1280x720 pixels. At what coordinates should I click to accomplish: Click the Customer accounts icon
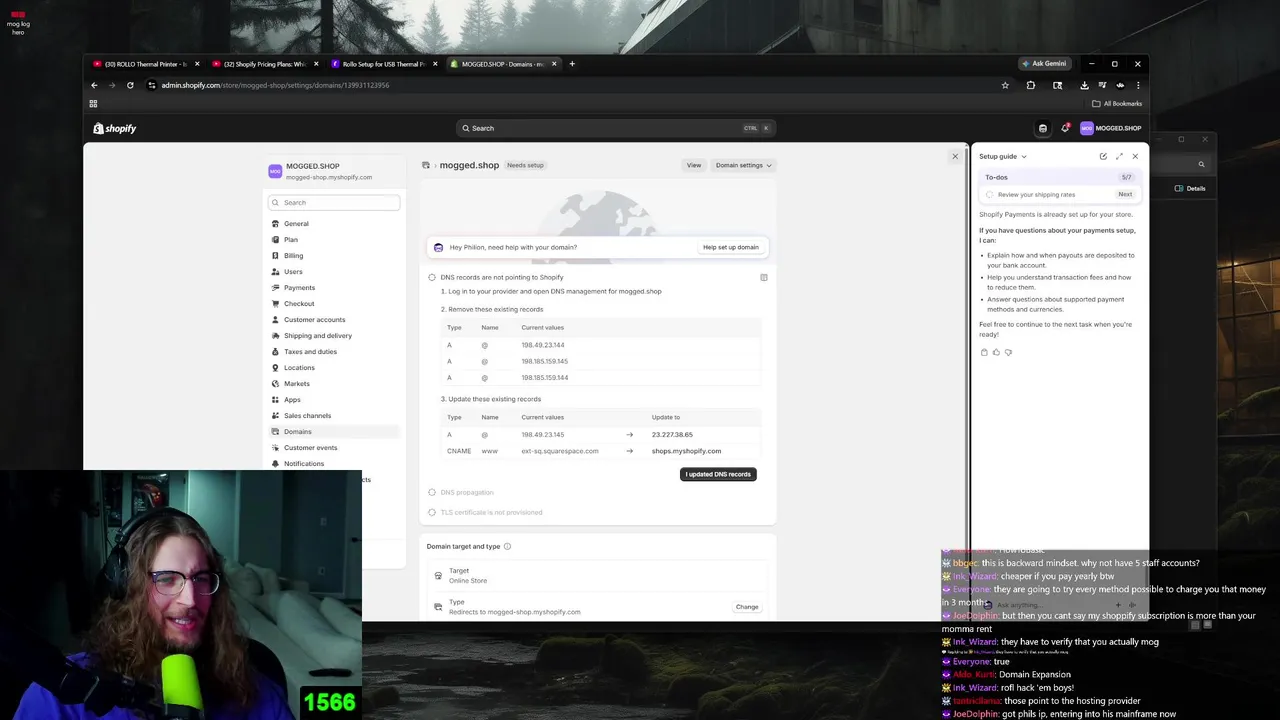pos(275,320)
